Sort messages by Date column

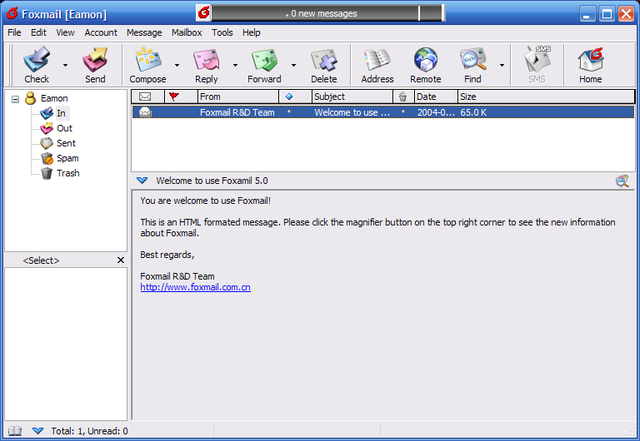pos(436,97)
